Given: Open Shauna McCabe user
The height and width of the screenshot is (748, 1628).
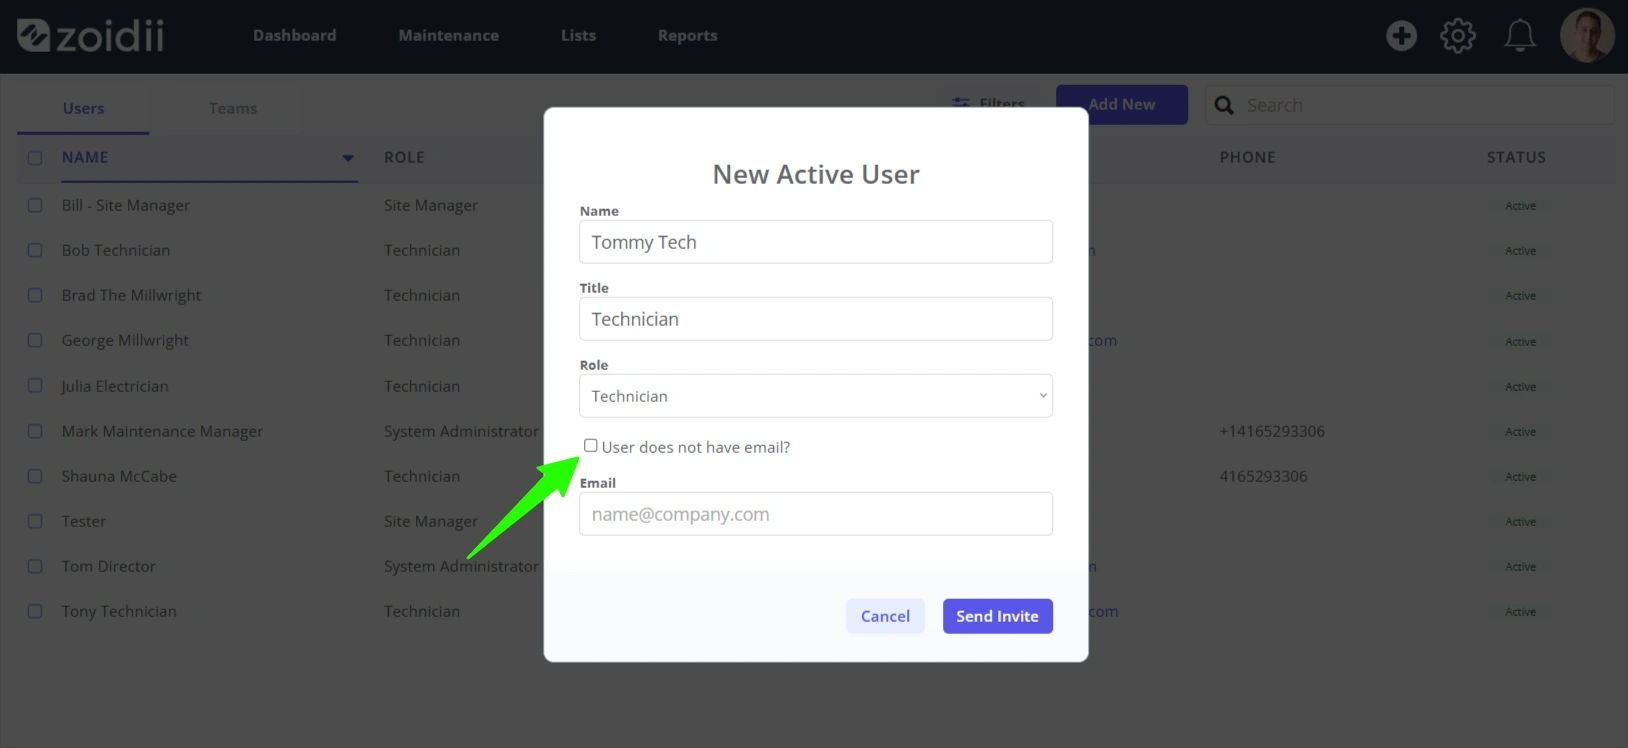Looking at the screenshot, I should [x=119, y=476].
